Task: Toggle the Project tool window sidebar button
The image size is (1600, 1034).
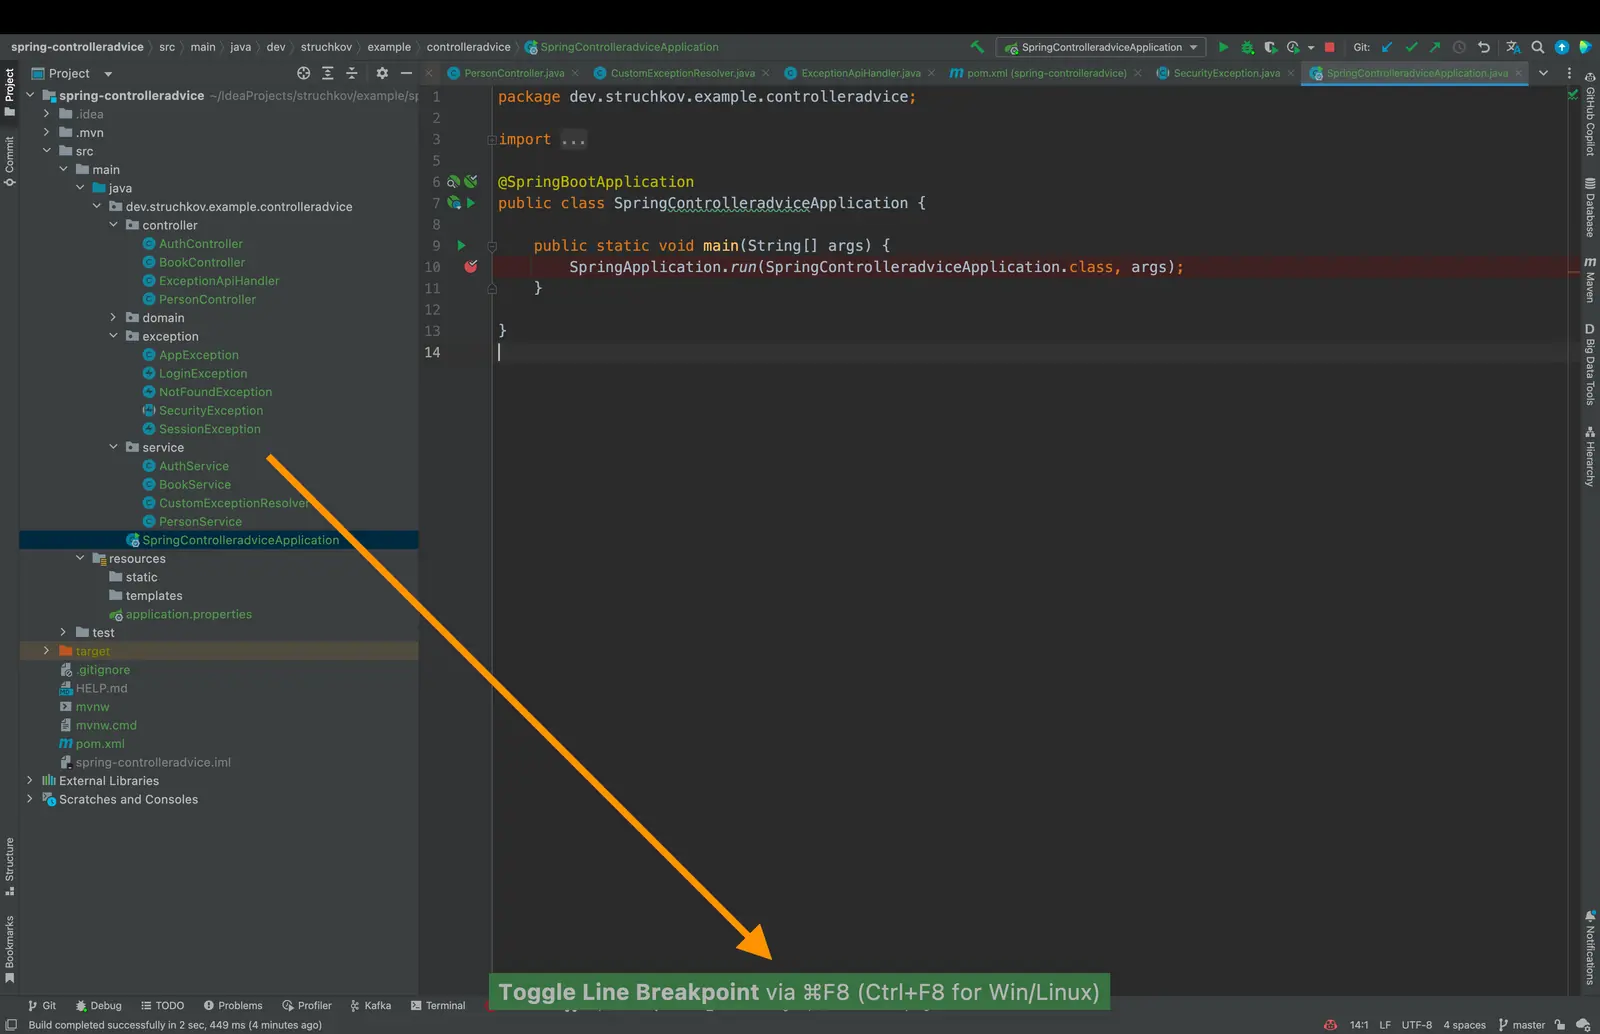Action: point(10,90)
